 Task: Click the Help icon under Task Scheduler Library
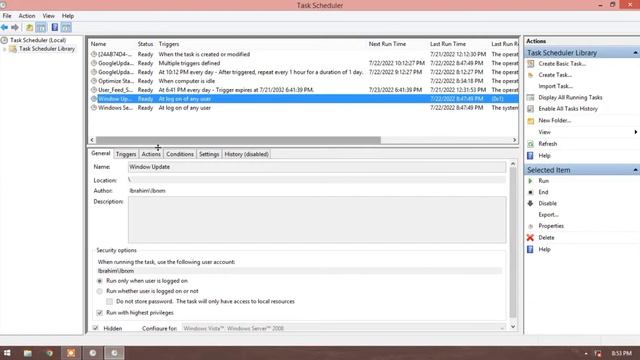(530, 156)
